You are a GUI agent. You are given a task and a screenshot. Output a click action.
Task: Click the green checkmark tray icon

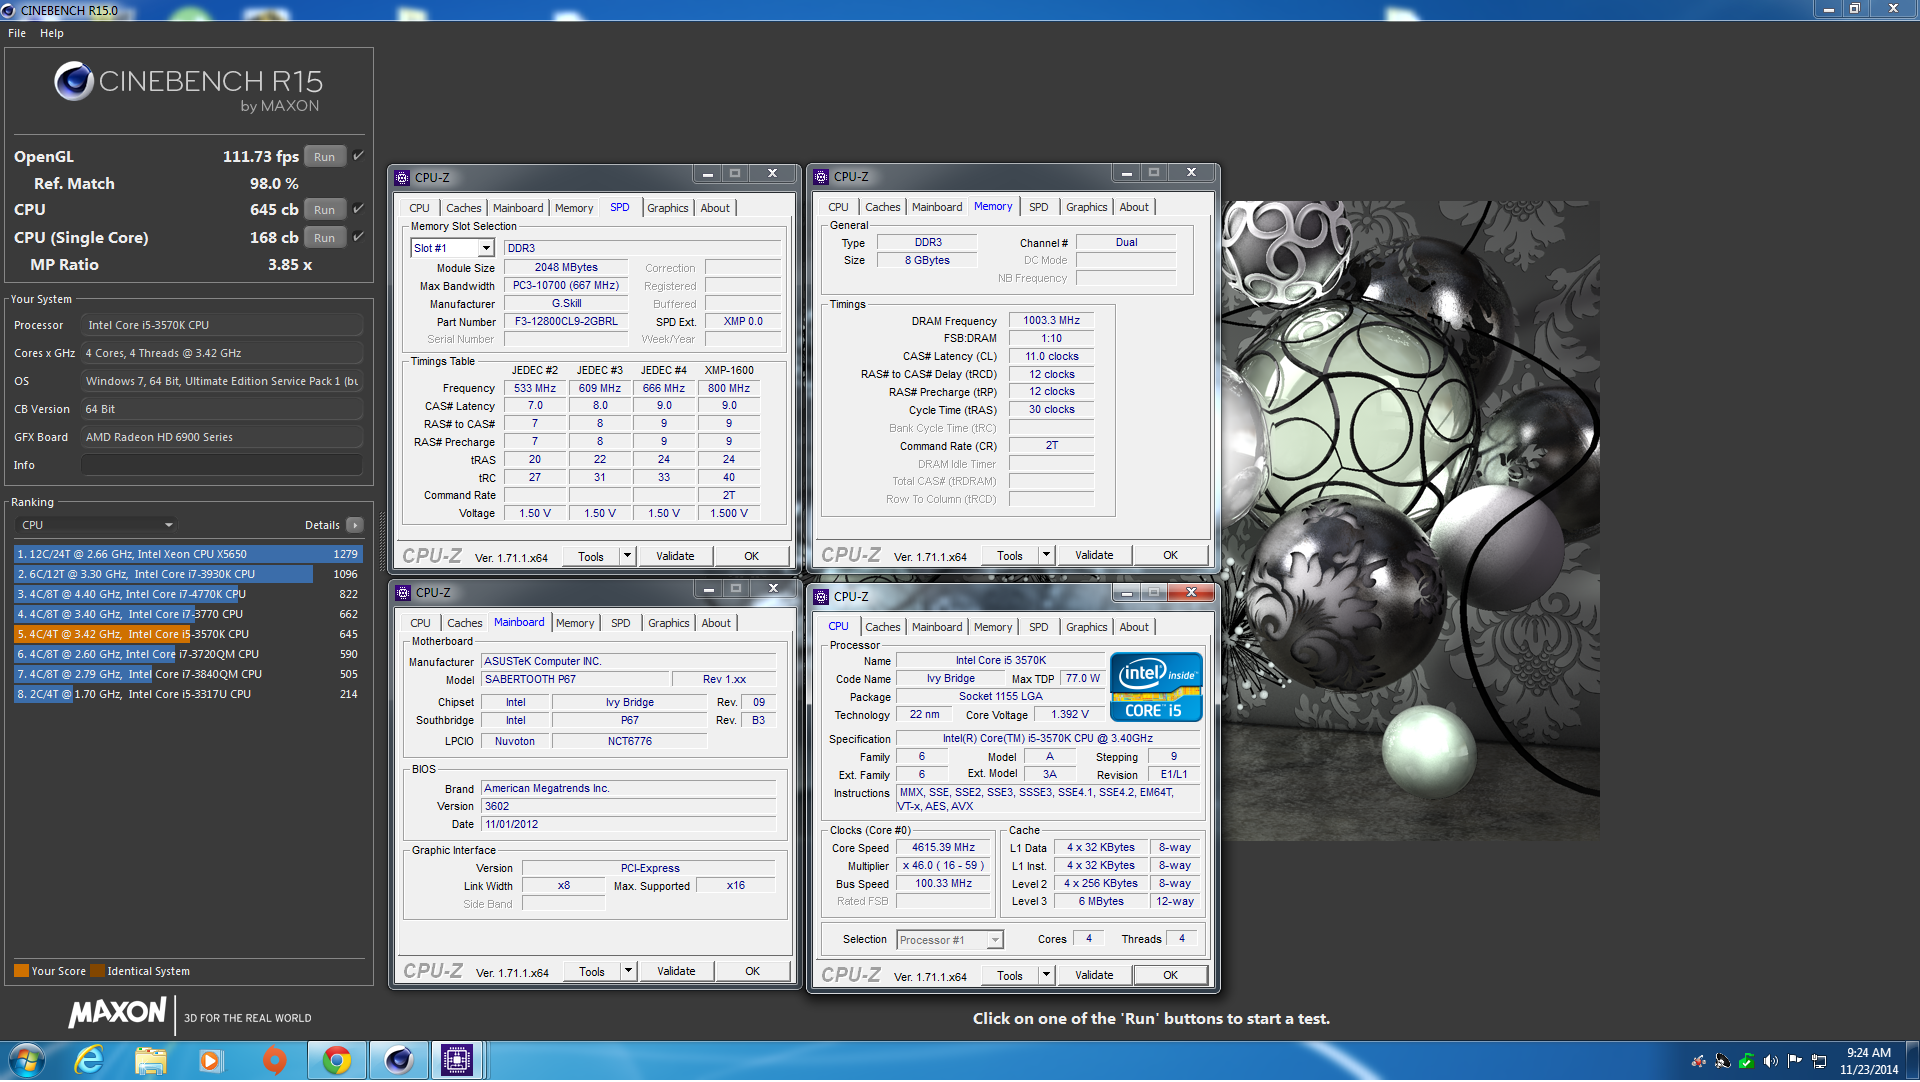click(x=1746, y=1061)
